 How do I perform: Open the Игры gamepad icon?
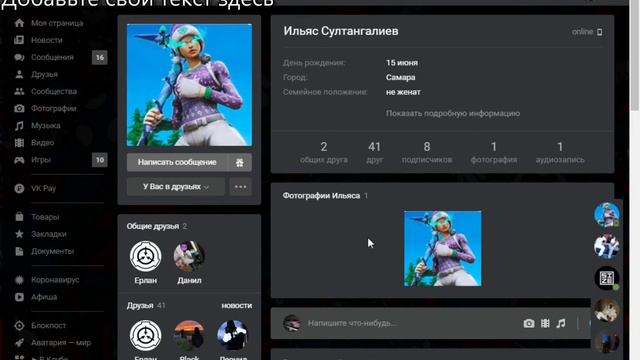pos(19,160)
